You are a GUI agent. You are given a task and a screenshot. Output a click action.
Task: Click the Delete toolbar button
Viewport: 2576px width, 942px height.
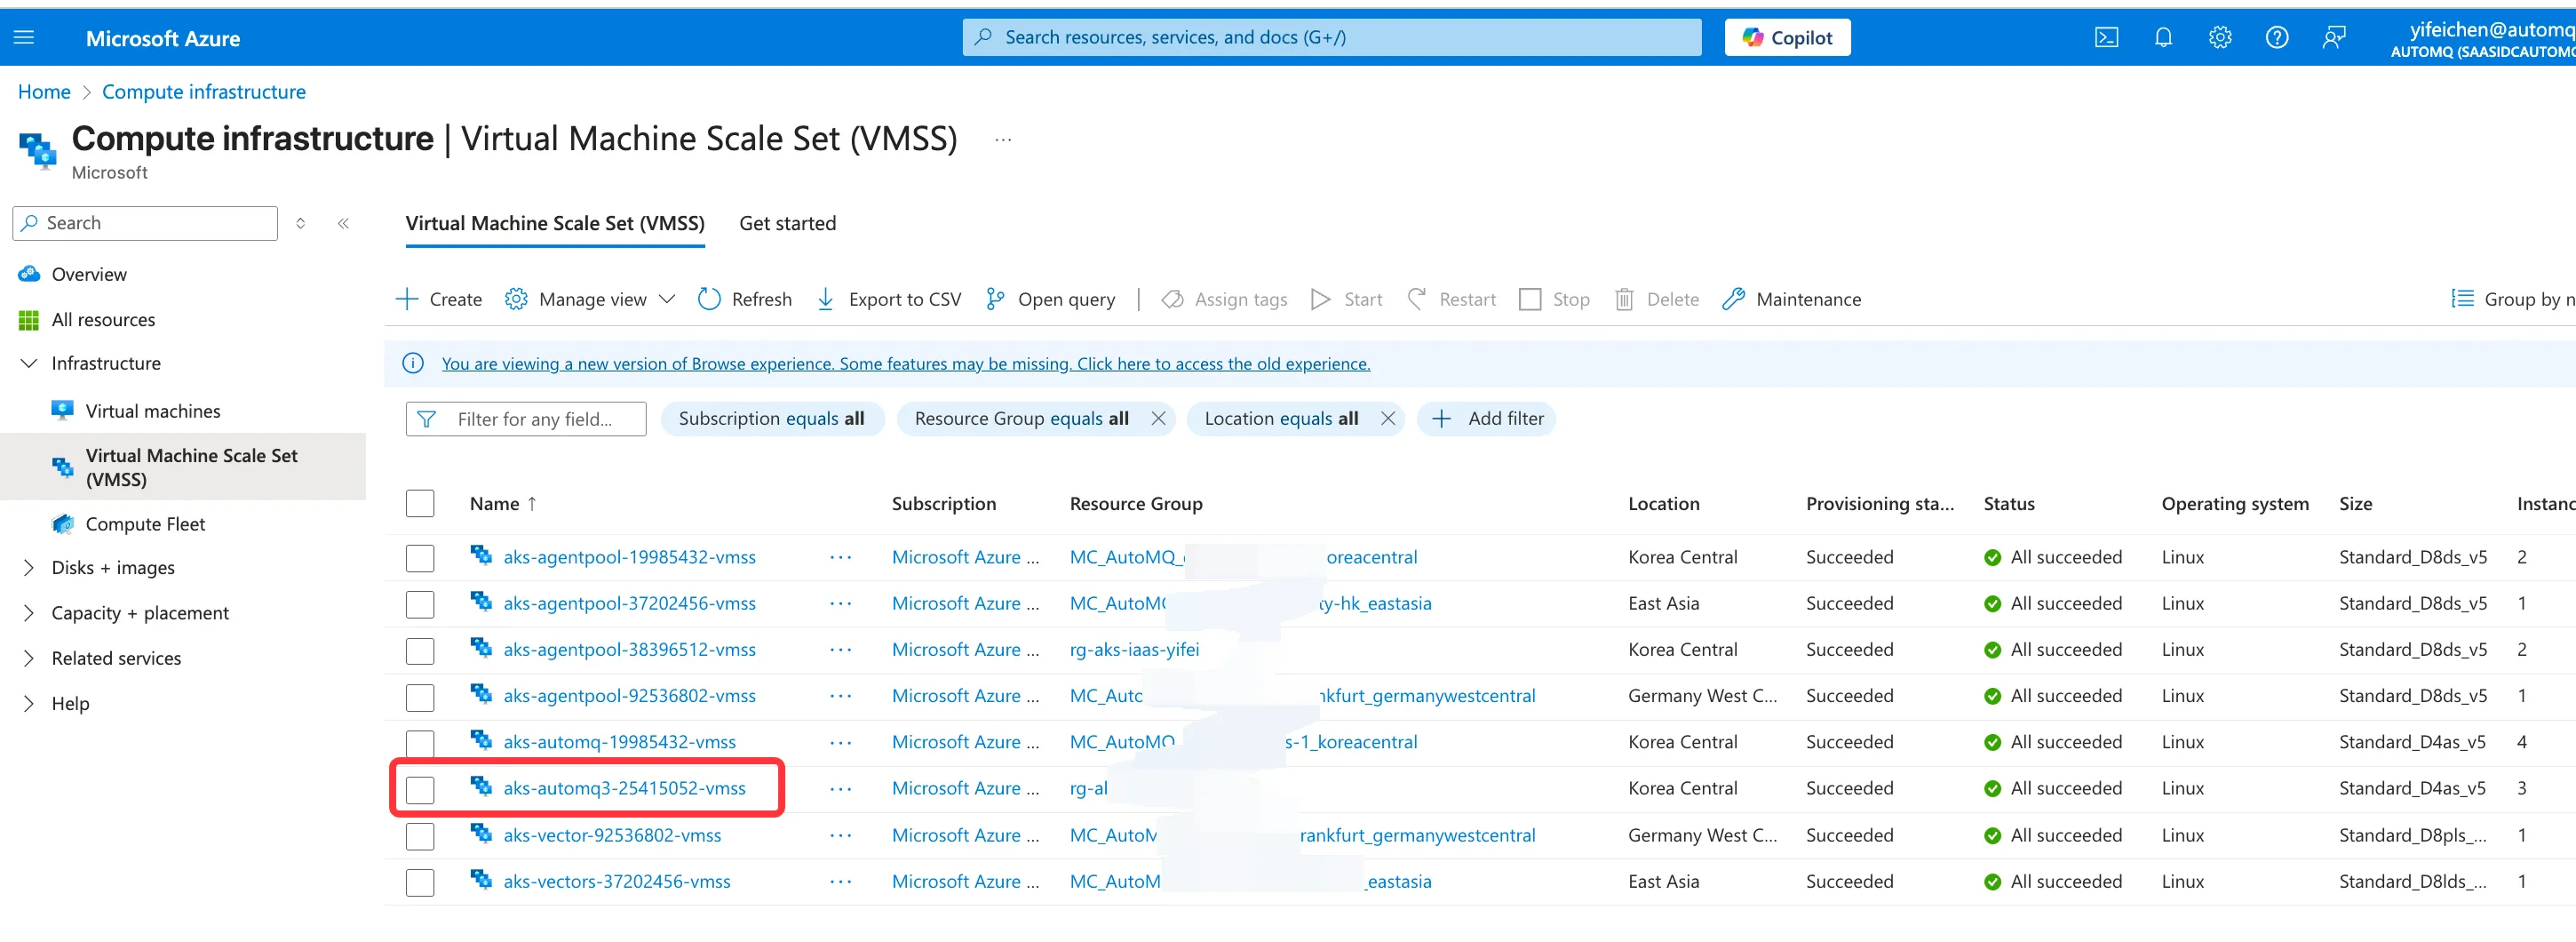(x=1656, y=299)
